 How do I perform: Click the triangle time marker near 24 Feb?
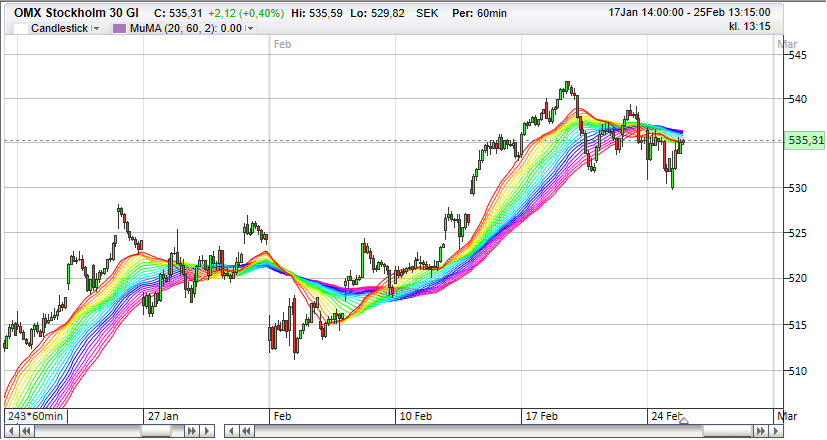point(684,420)
